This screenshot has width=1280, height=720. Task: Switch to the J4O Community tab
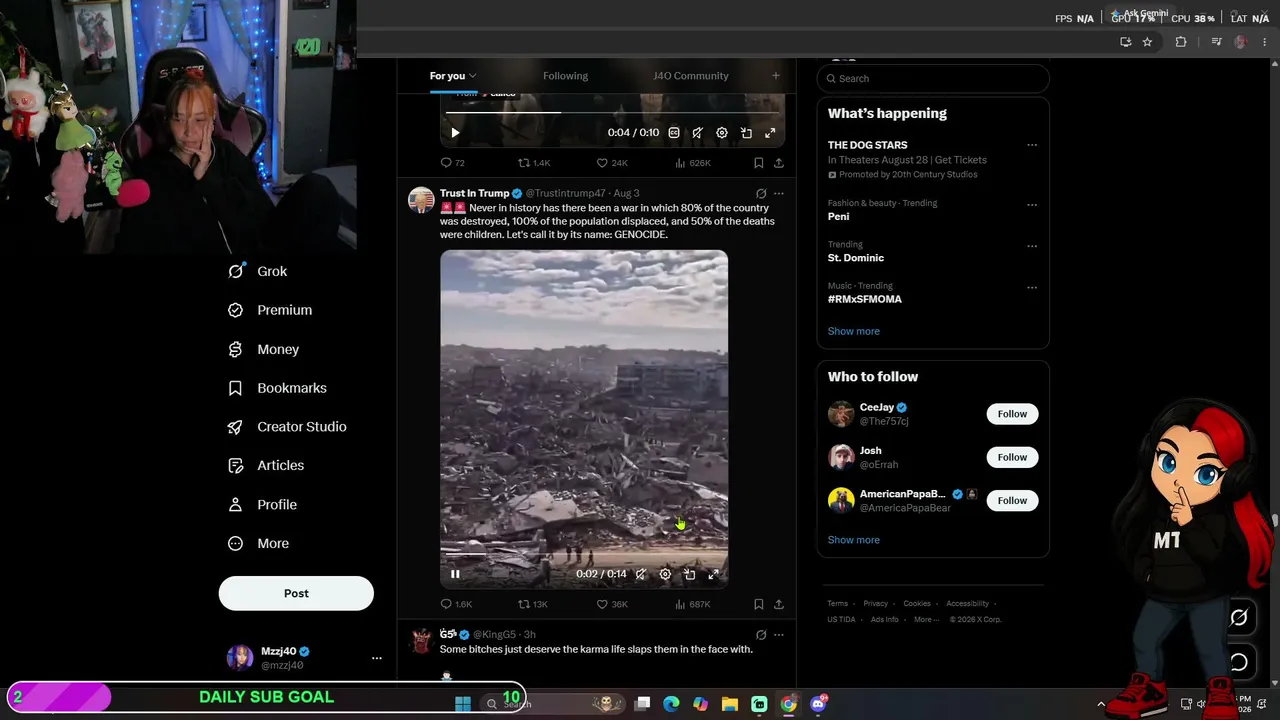pyautogui.click(x=691, y=76)
